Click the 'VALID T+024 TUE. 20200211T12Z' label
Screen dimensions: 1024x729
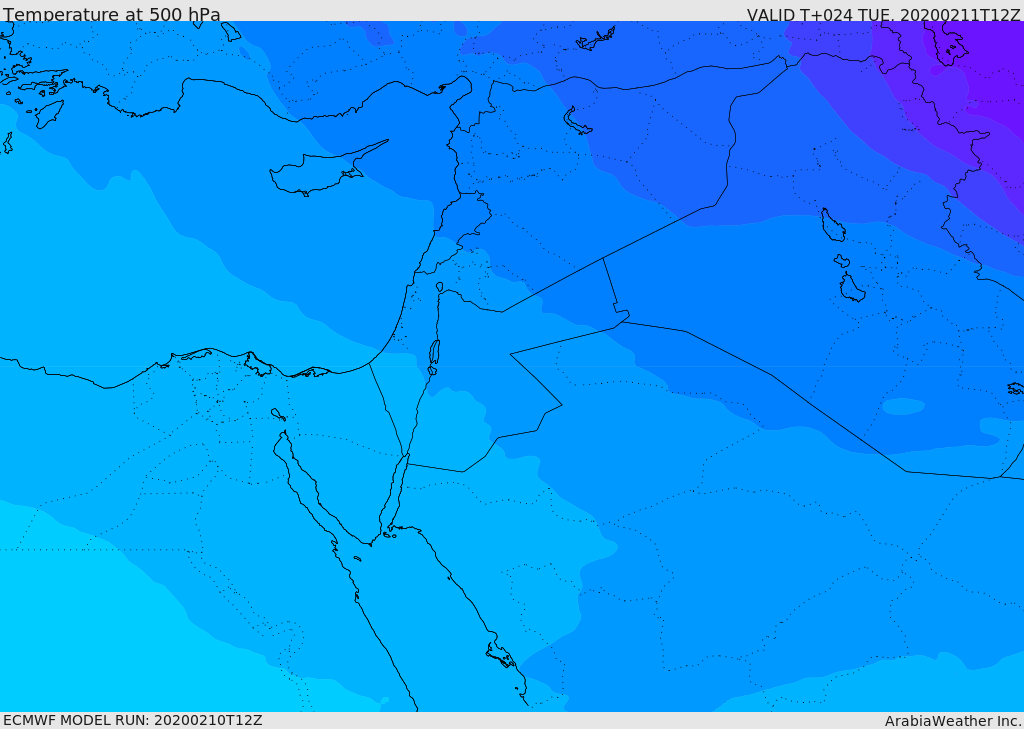(883, 14)
